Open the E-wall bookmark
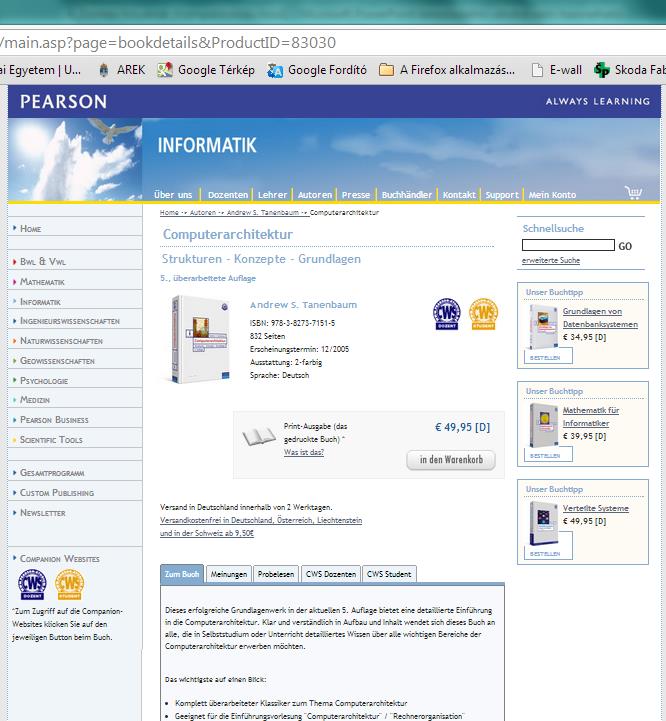This screenshot has height=721, width=666. [556, 70]
